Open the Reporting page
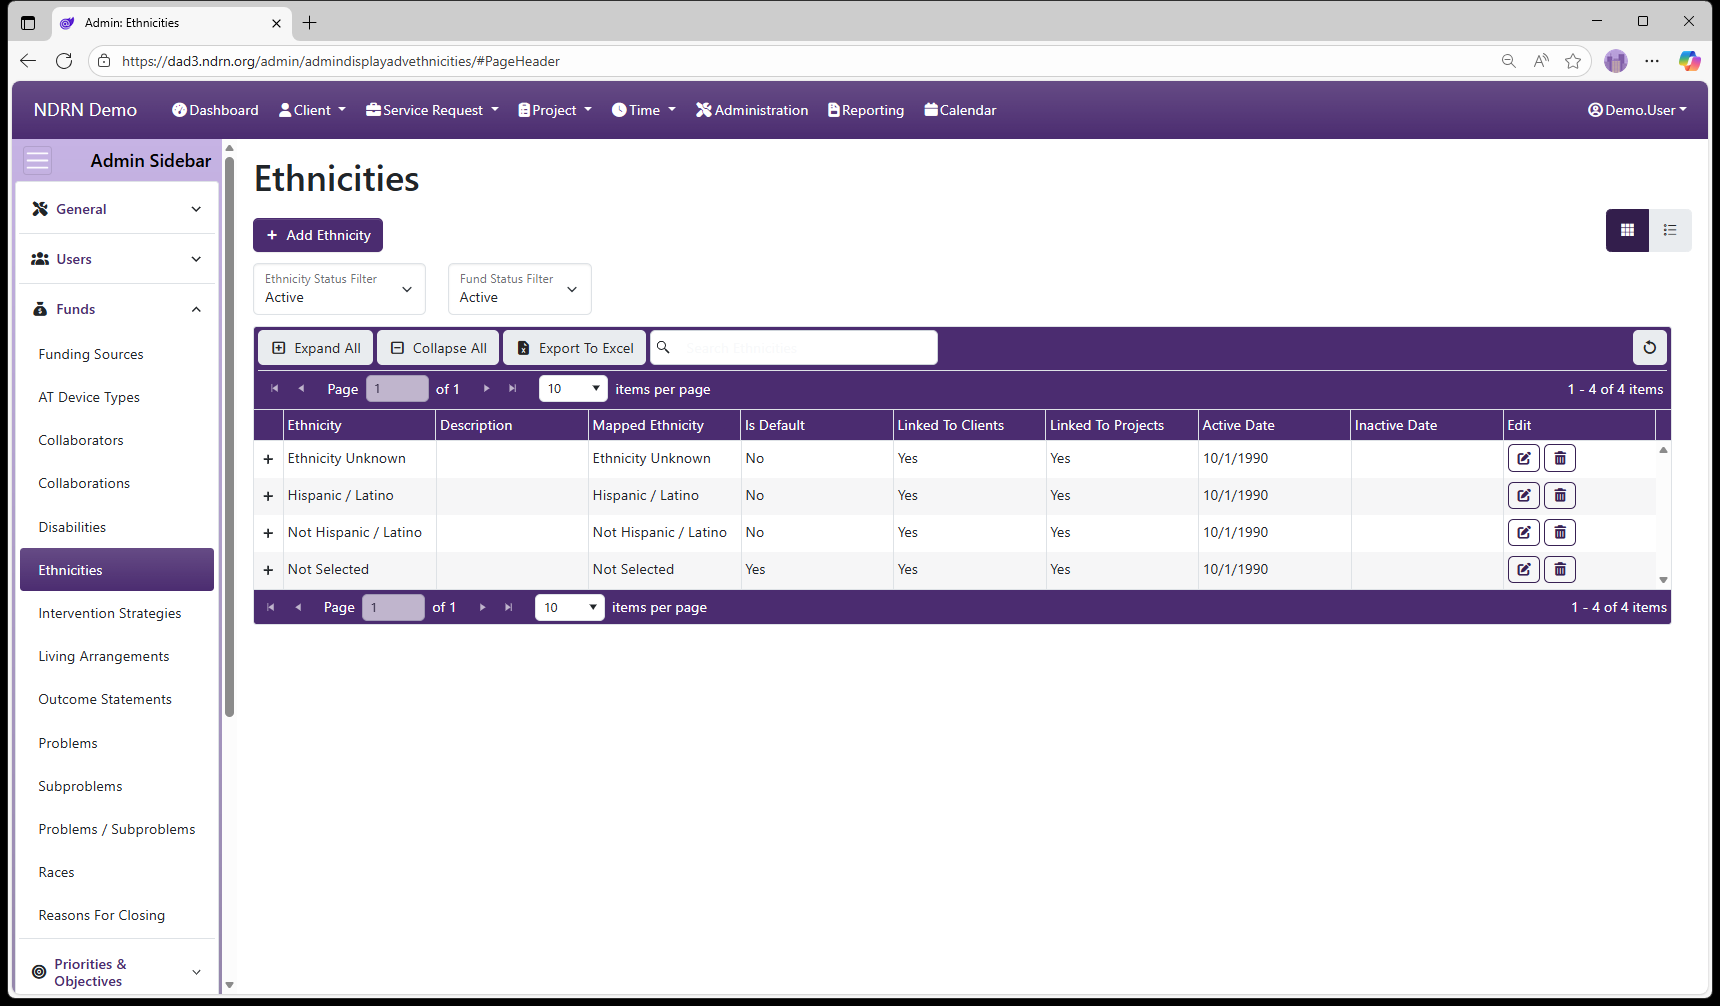 tap(866, 110)
